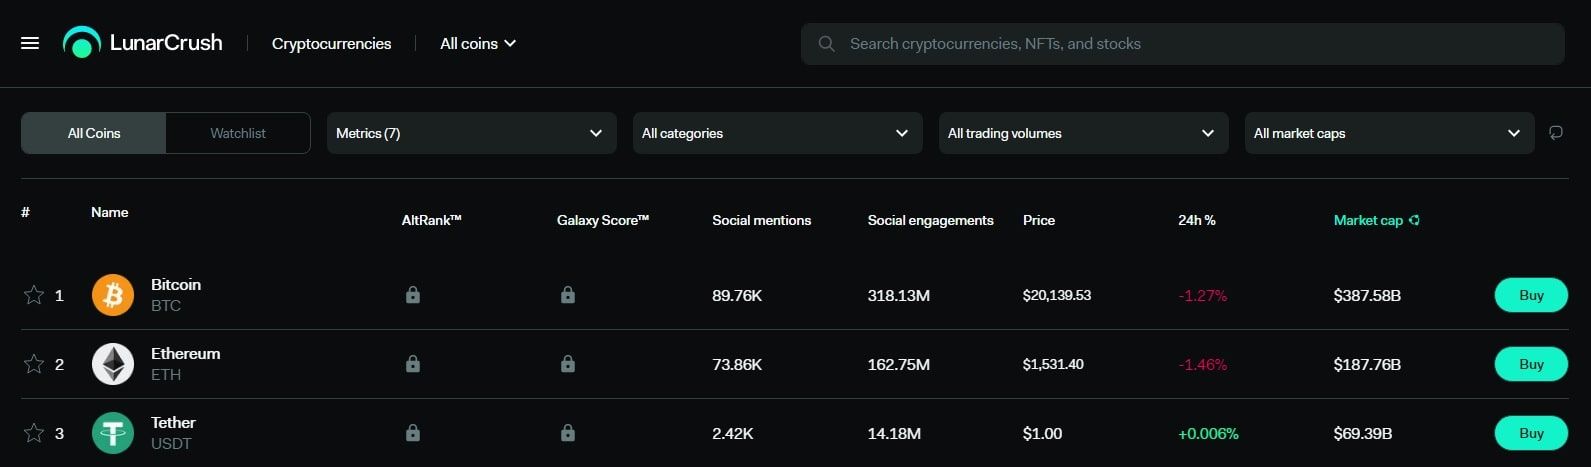Open the hamburger menu
This screenshot has height=467, width=1591.
pyautogui.click(x=30, y=43)
